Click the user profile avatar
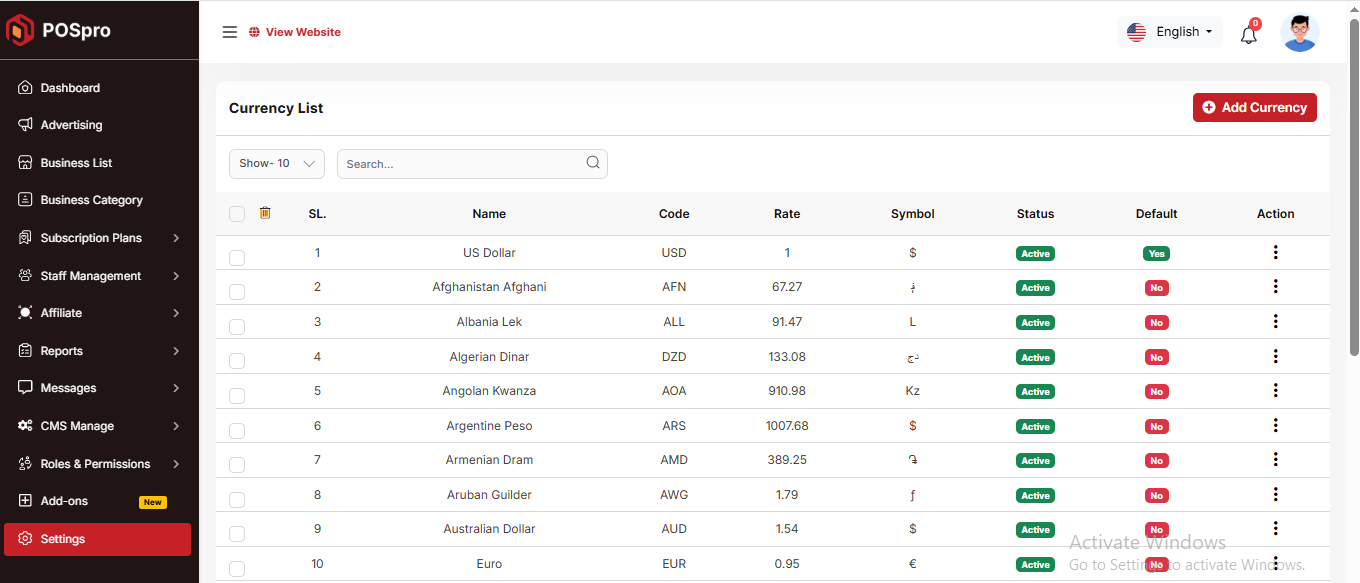 pyautogui.click(x=1299, y=32)
